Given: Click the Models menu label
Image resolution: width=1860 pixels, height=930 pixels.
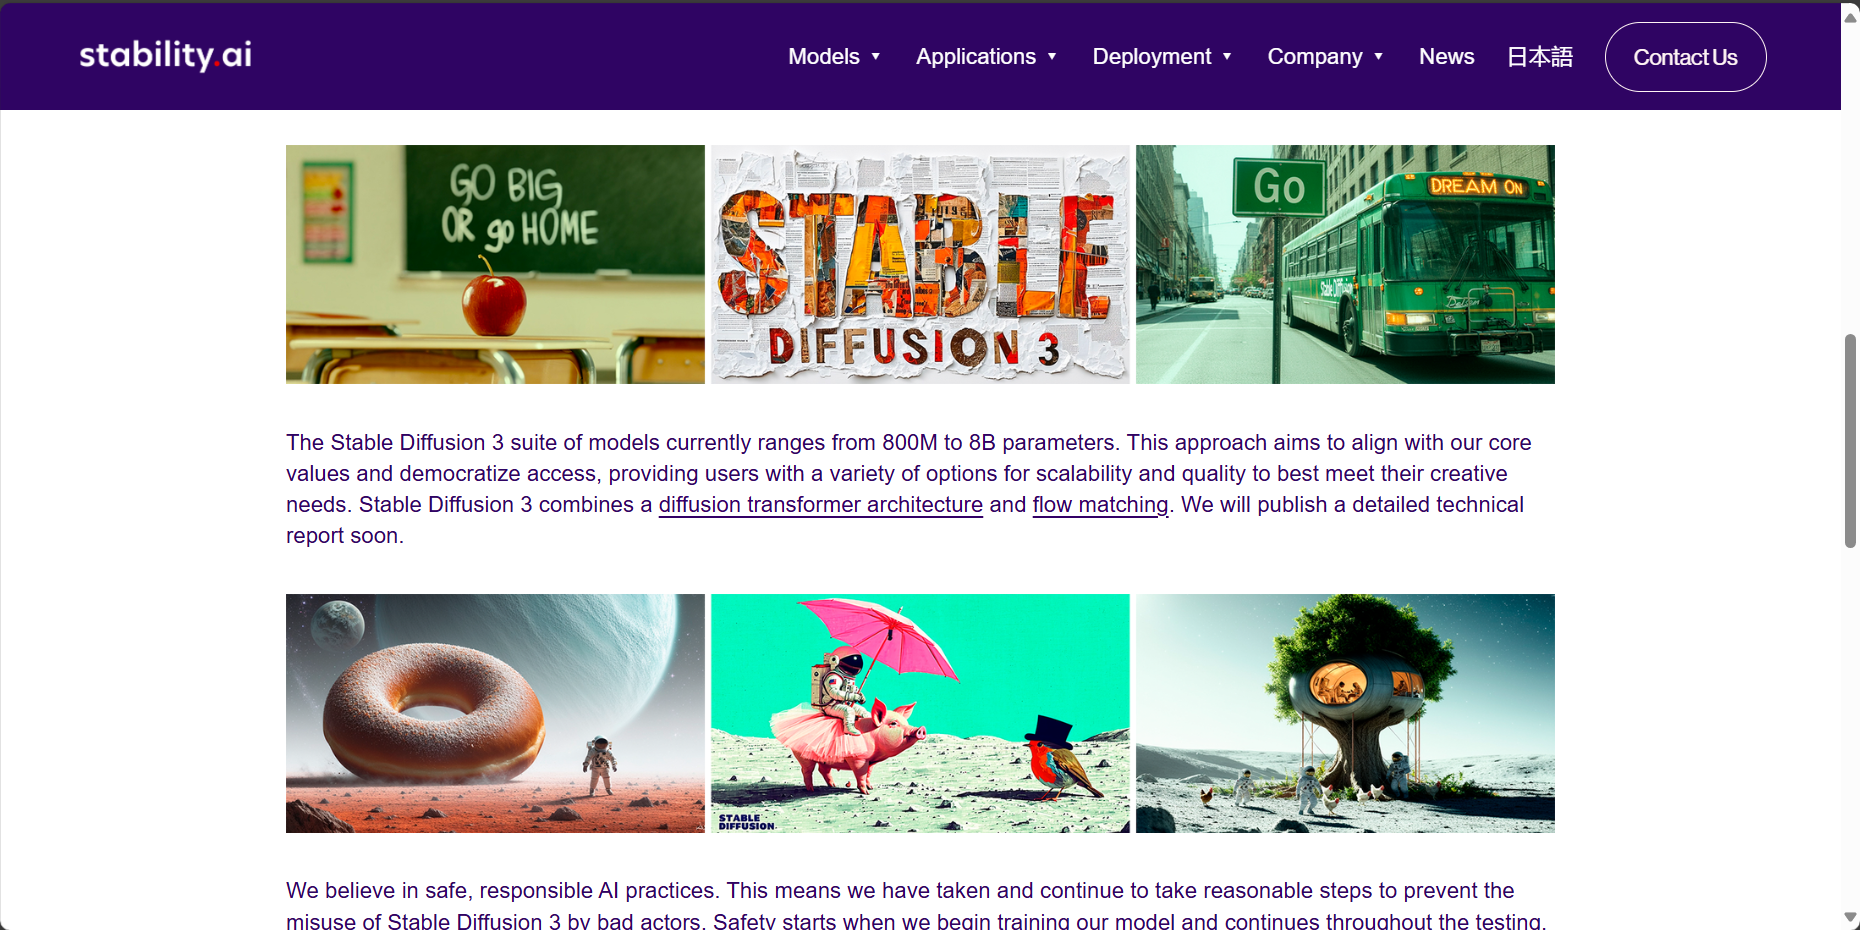Looking at the screenshot, I should (x=823, y=57).
